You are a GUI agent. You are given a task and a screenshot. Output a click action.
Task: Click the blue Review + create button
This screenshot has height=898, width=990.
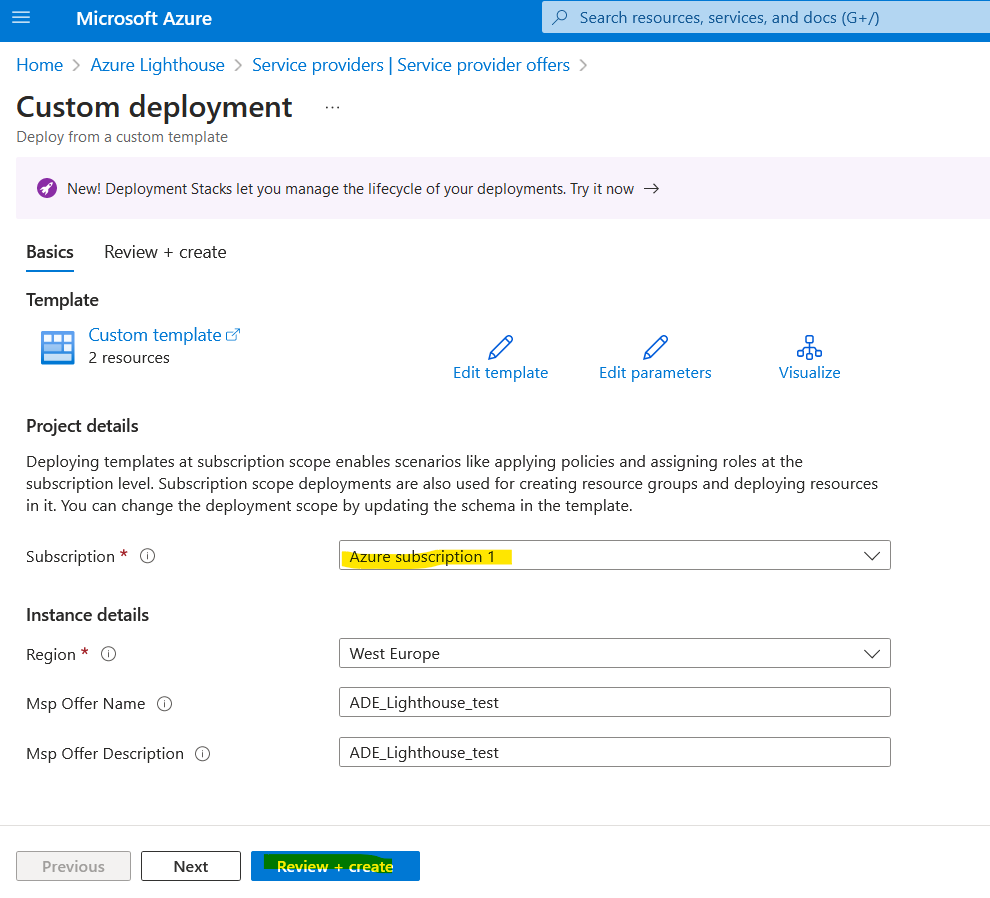(x=335, y=866)
